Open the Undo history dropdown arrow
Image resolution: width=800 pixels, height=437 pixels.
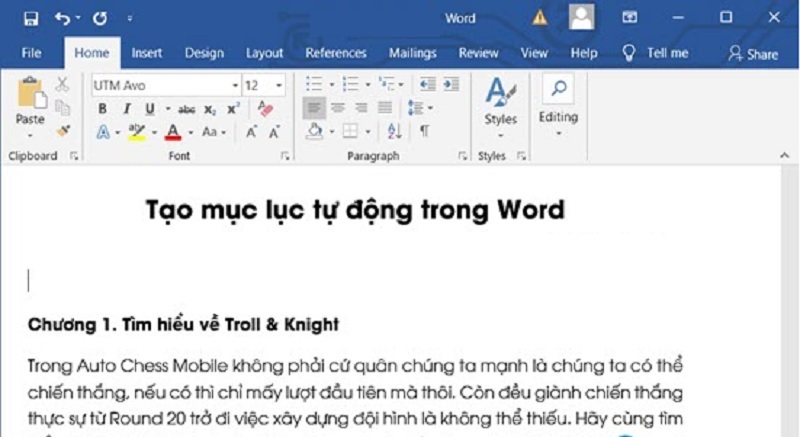78,18
